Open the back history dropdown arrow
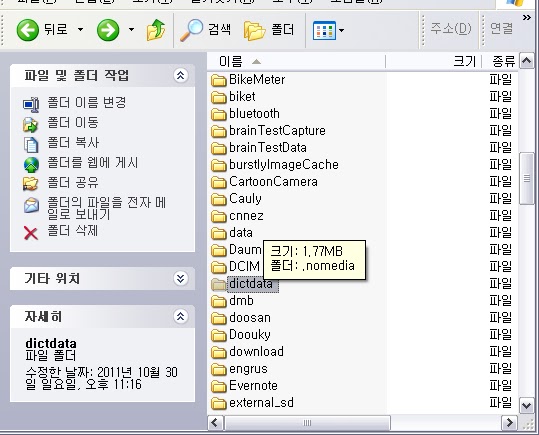This screenshot has width=539, height=435. tap(80, 30)
